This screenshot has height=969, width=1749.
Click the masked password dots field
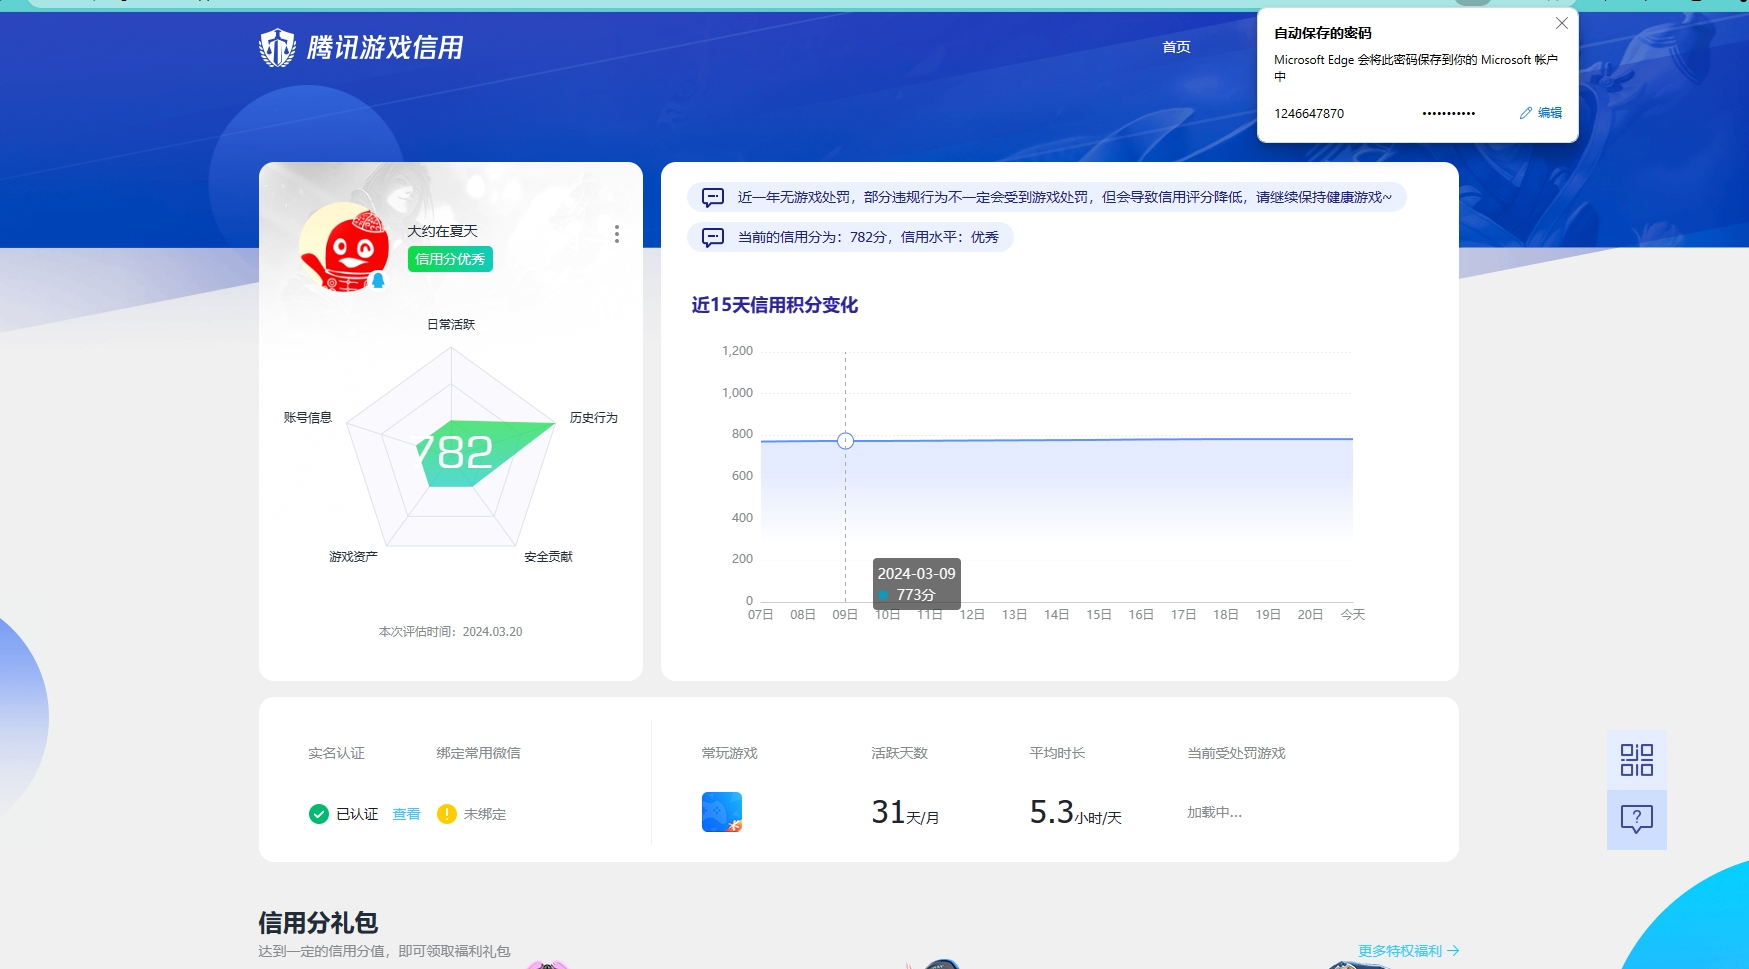pos(1448,114)
